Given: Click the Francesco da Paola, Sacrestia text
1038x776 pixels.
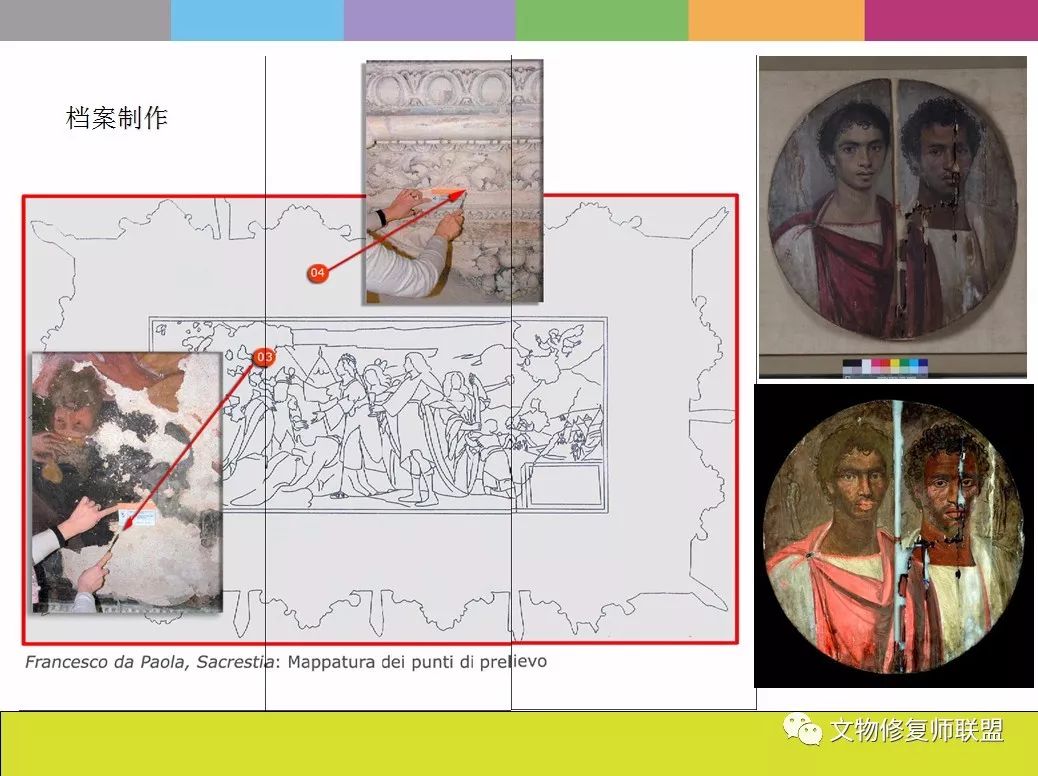Looking at the screenshot, I should [x=149, y=661].
